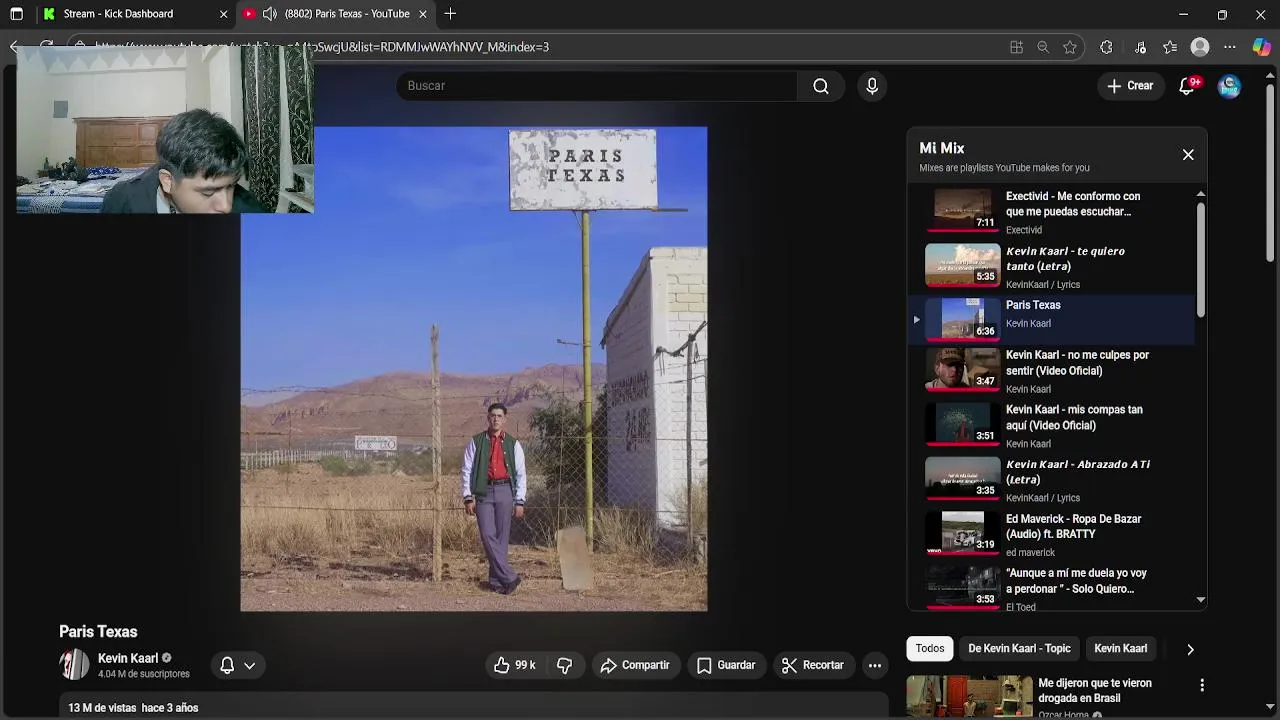Image resolution: width=1280 pixels, height=720 pixels.
Task: Click the Paris Texas video player
Action: (473, 369)
